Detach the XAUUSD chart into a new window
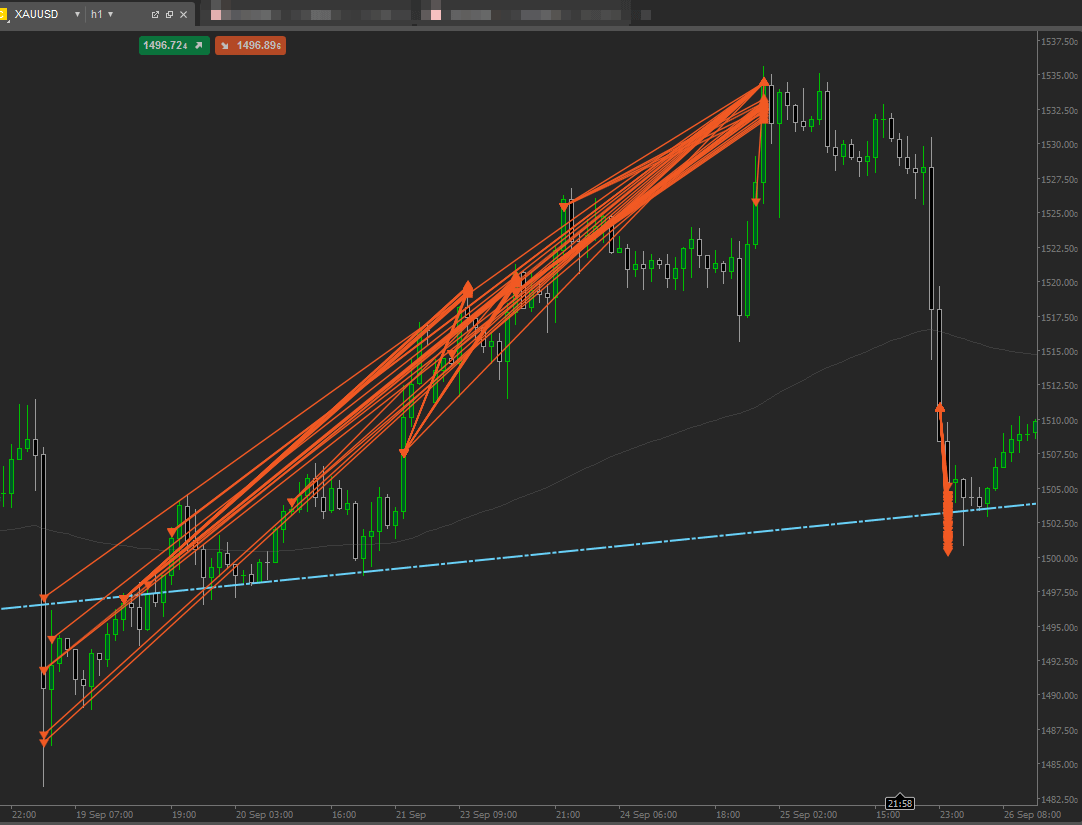Image resolution: width=1082 pixels, height=825 pixels. [155, 14]
